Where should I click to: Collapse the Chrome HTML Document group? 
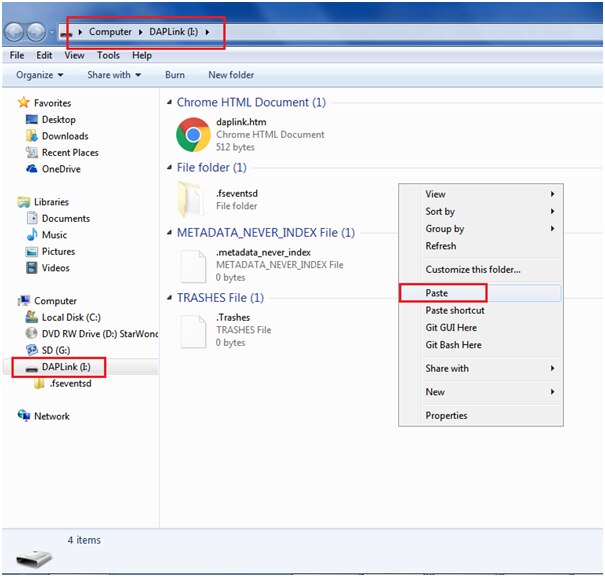[169, 102]
